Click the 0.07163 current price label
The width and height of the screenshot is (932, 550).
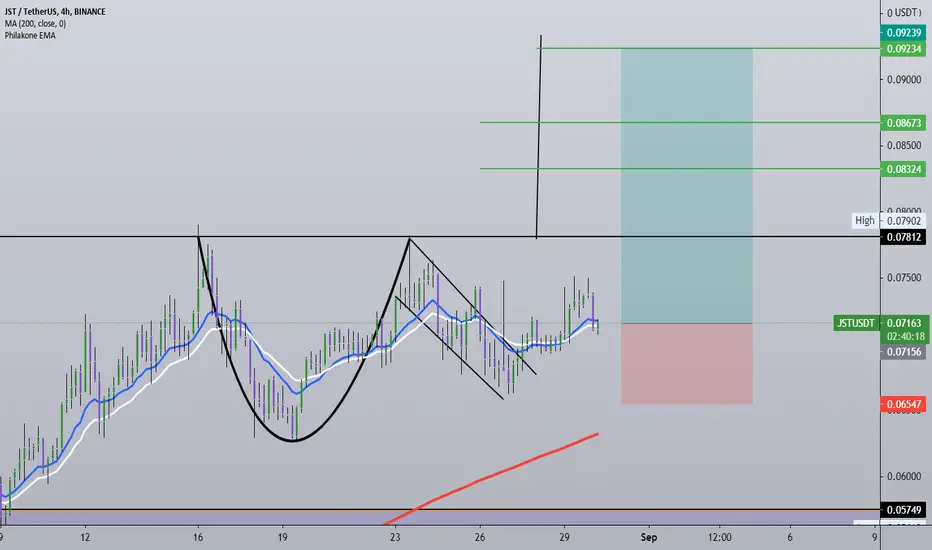click(903, 323)
